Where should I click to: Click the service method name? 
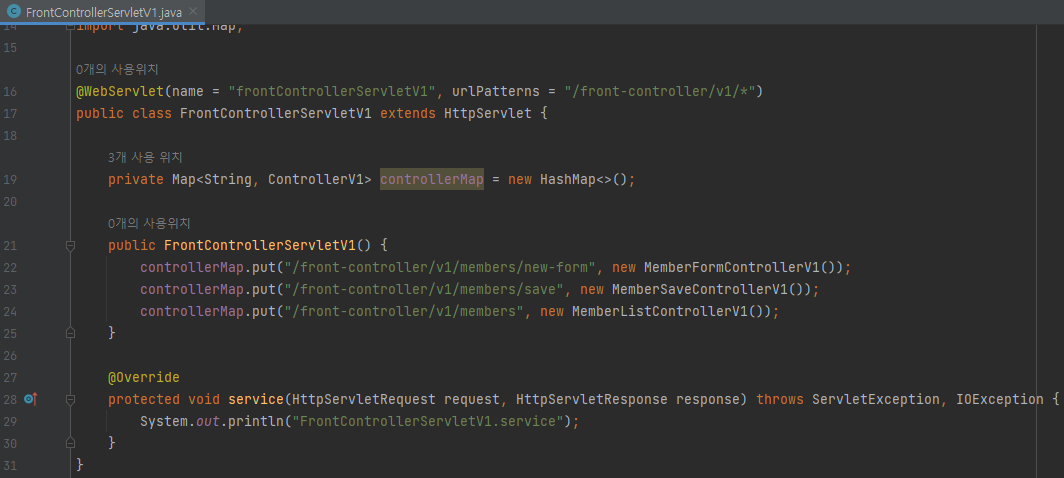pos(255,399)
